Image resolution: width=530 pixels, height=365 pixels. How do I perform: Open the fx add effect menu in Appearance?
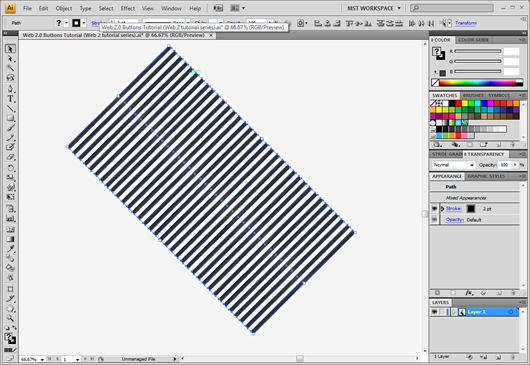[469, 293]
